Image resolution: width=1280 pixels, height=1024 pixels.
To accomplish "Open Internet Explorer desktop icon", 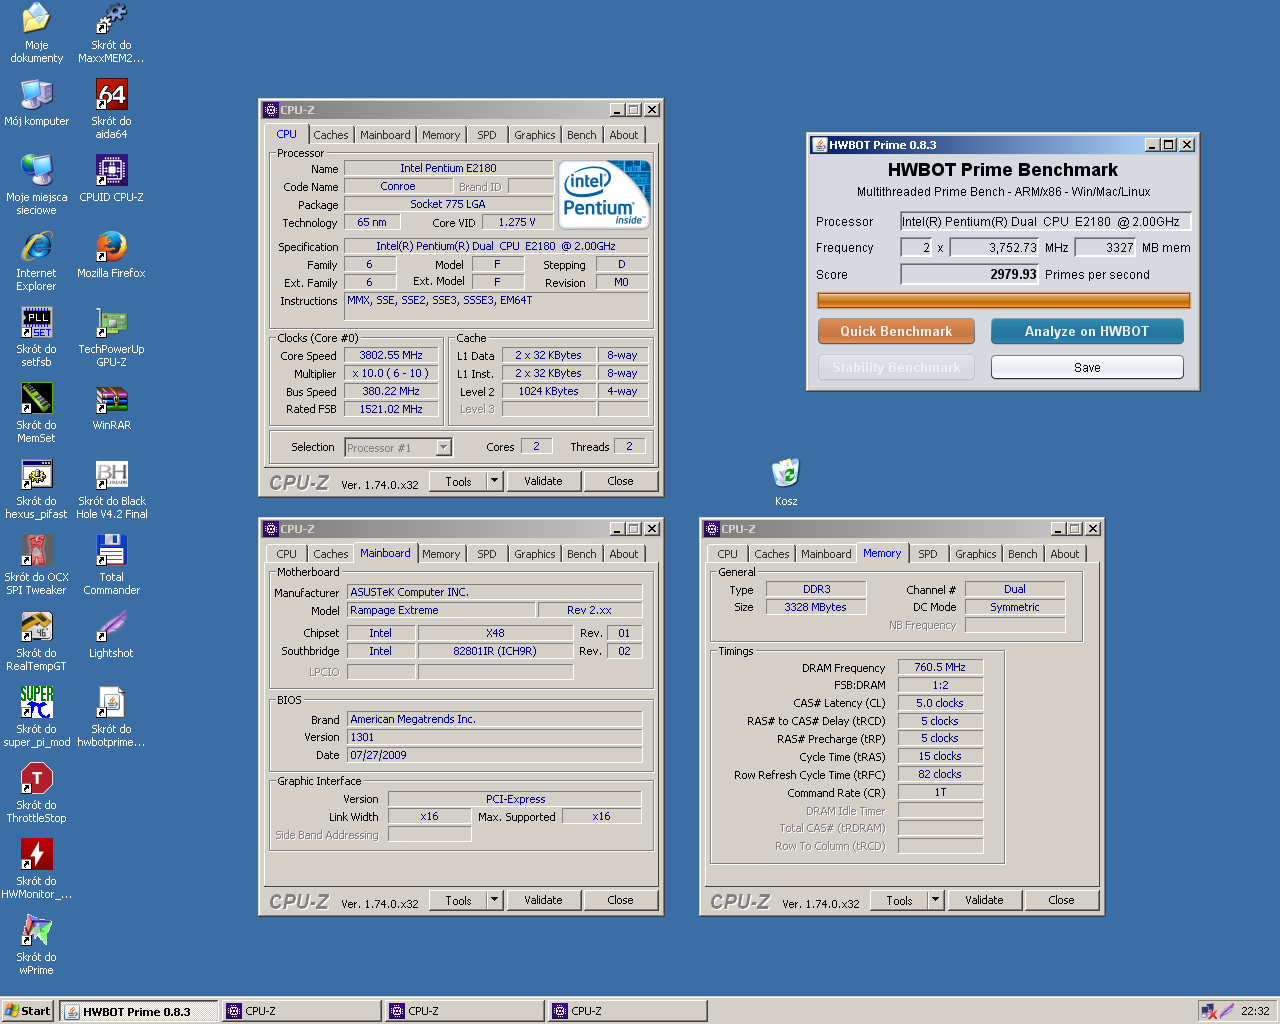I will (36, 246).
